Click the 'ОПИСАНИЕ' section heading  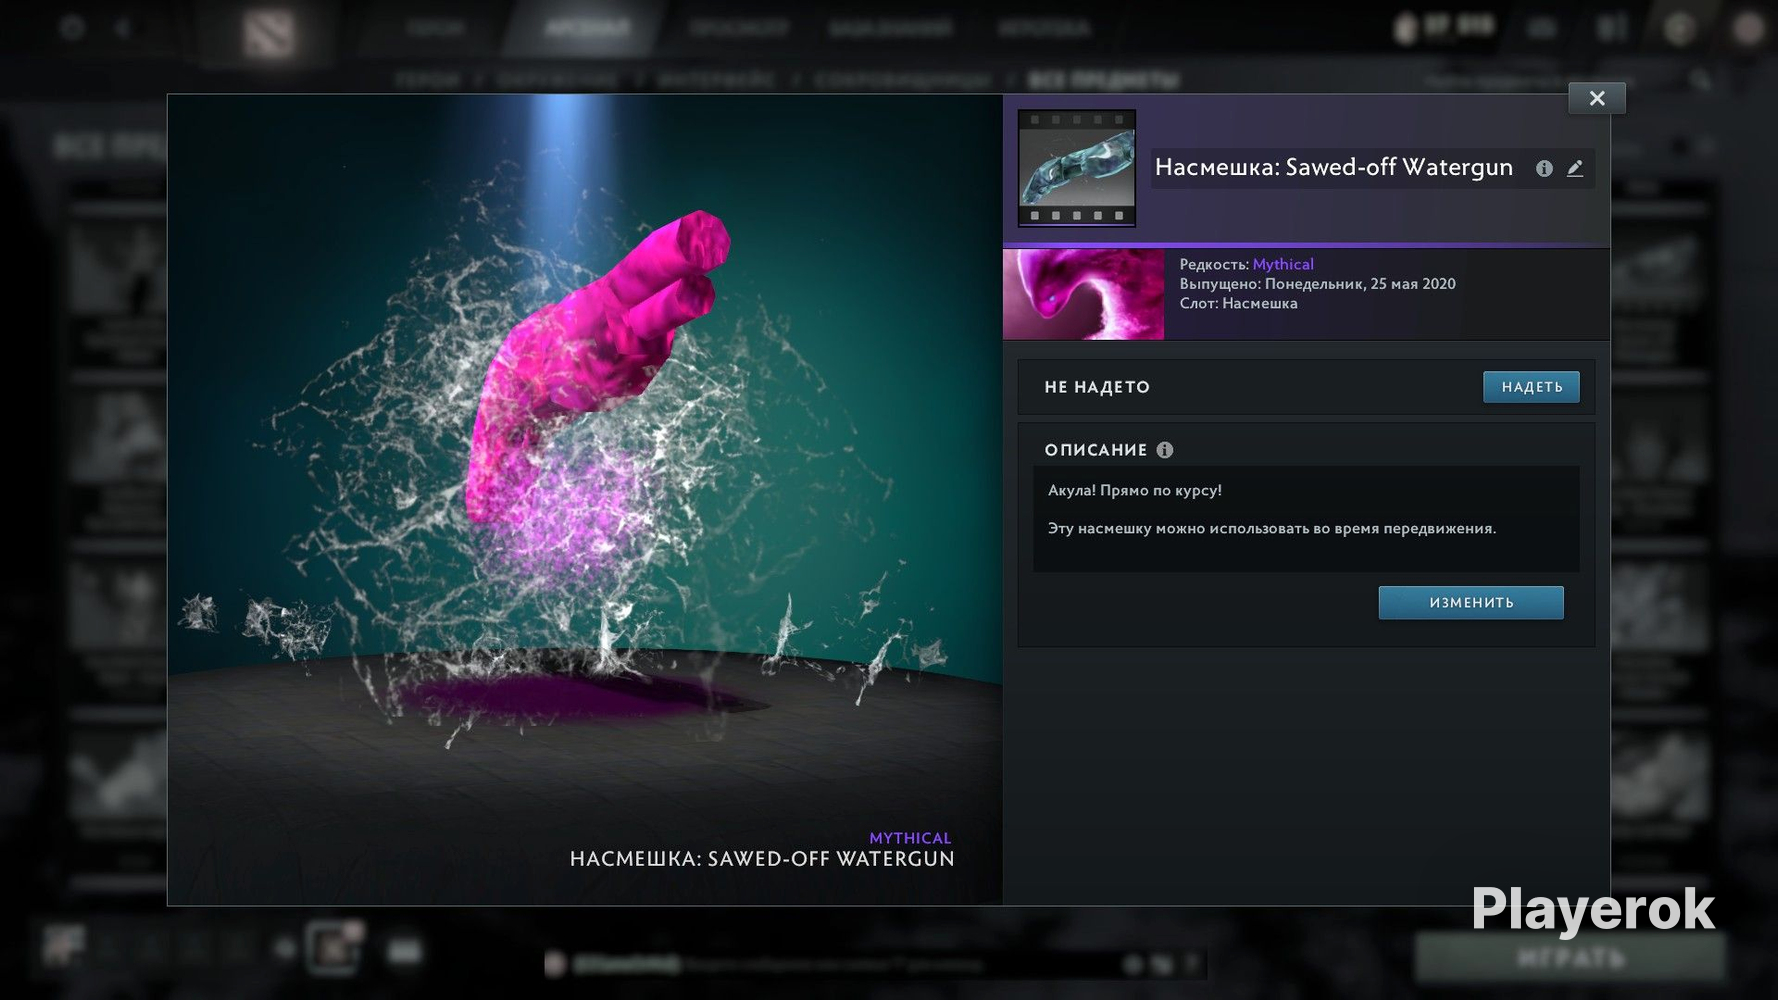1096,450
